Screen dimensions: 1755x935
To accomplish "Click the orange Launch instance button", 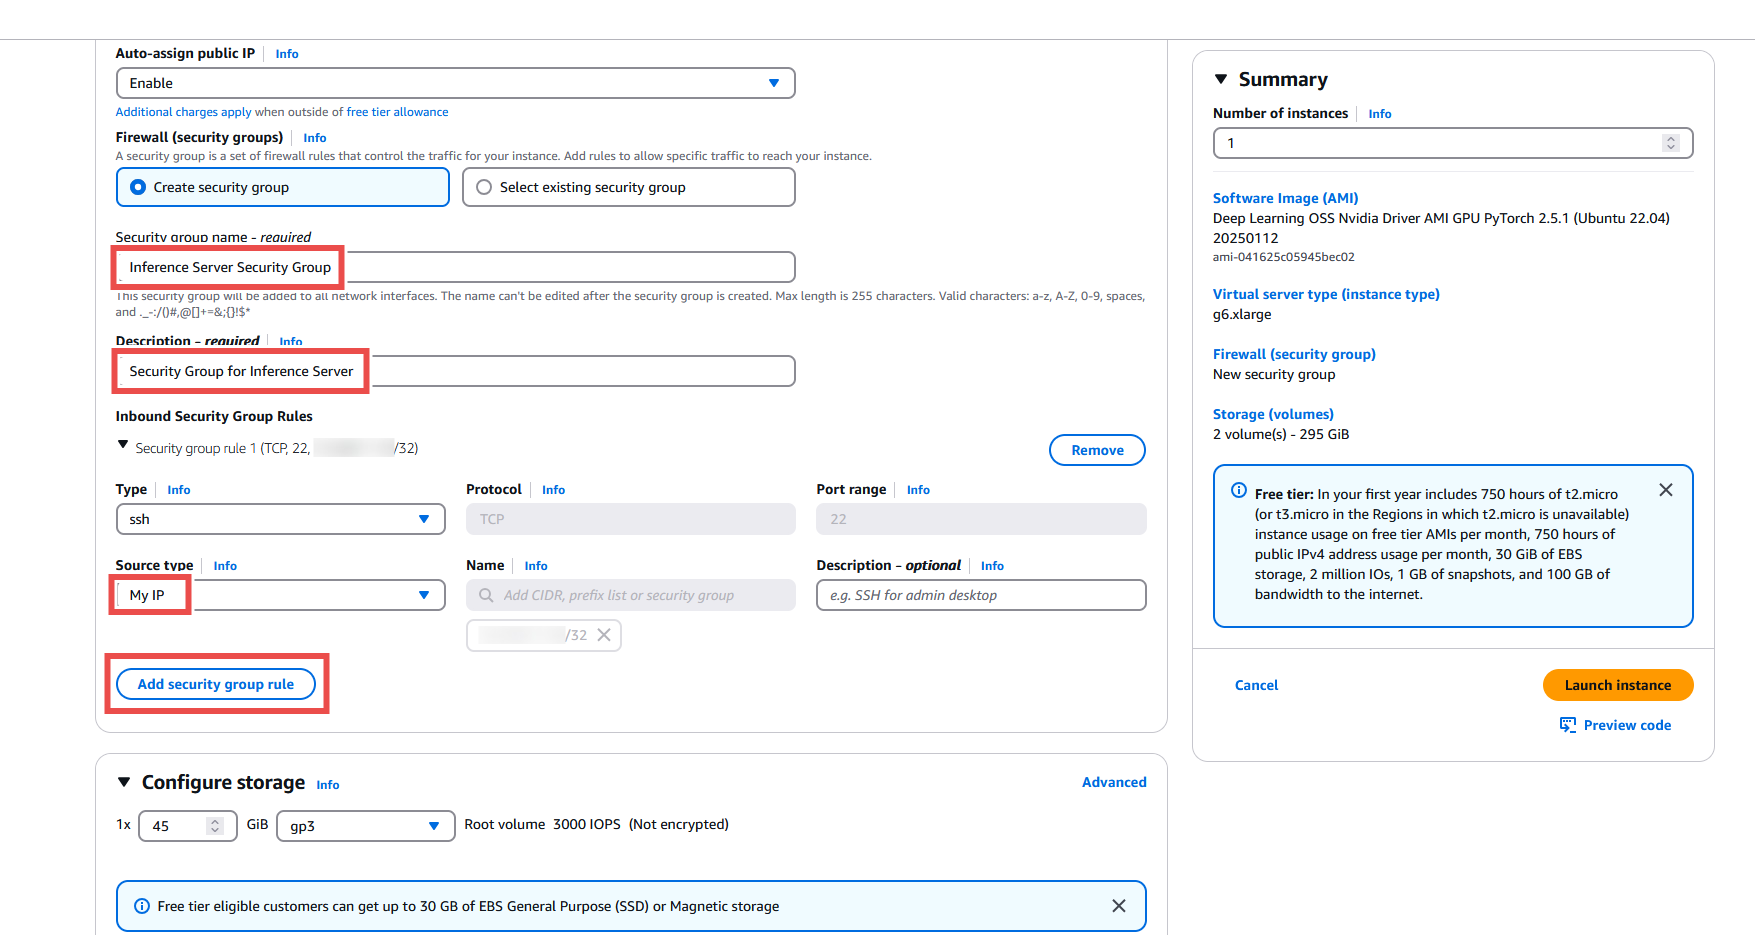I will 1618,685.
